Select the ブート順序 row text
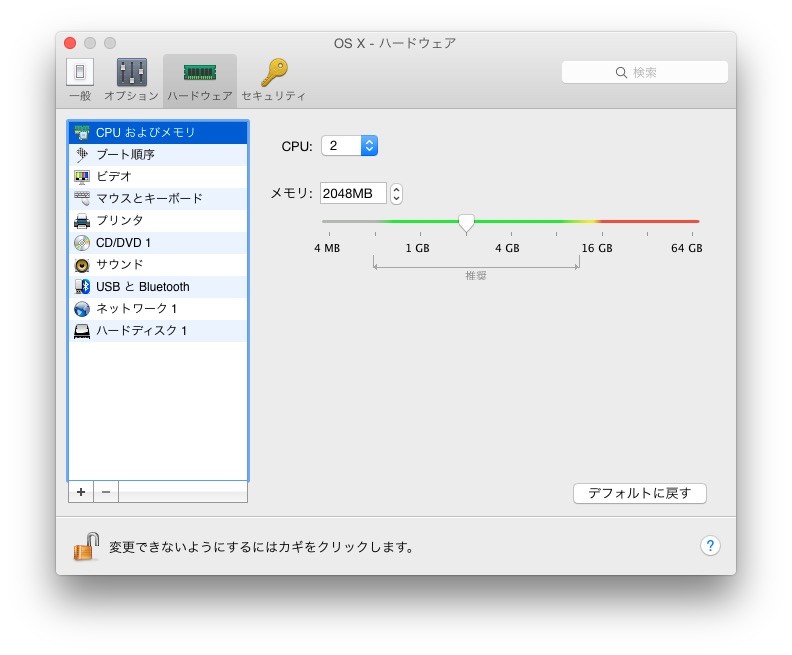Image resolution: width=792 pixels, height=655 pixels. click(125, 155)
